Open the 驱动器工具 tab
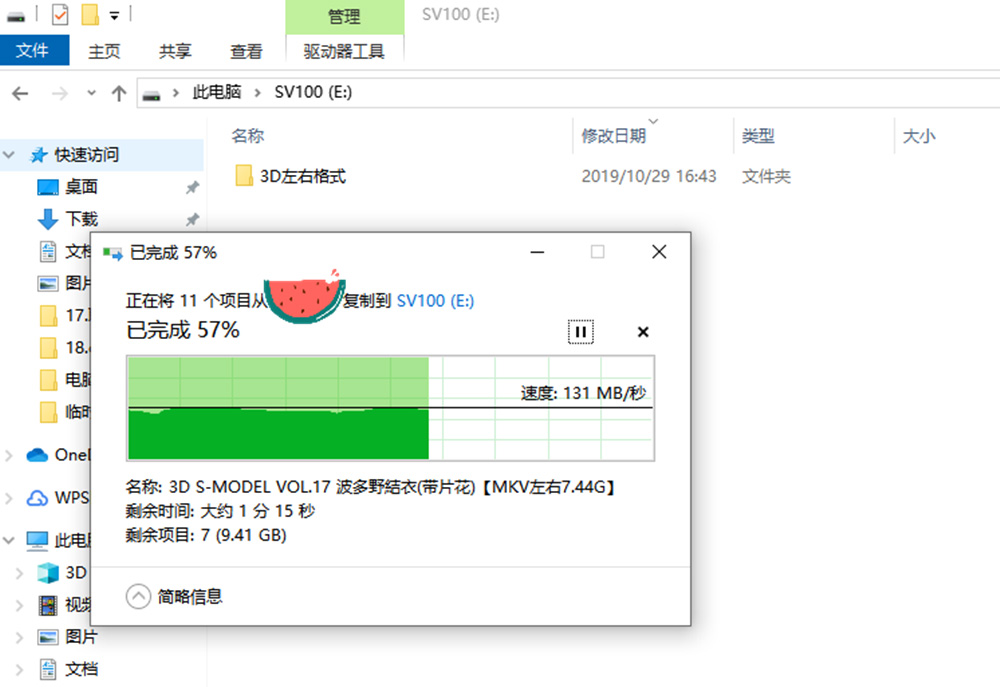The width and height of the screenshot is (1000, 687). tap(344, 51)
